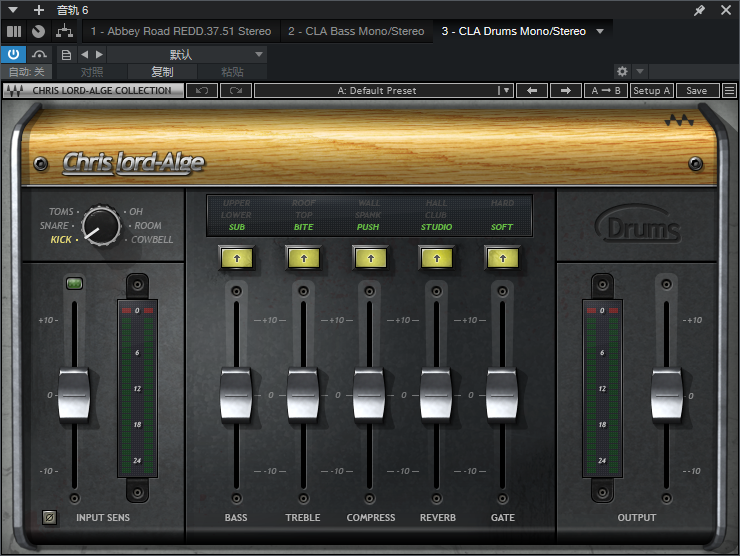The width and height of the screenshot is (740, 556).
Task: Click the GATE fader handle
Action: click(503, 395)
